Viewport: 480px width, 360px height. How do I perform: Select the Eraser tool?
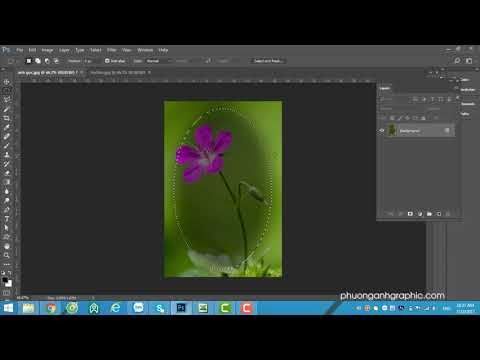click(x=7, y=173)
